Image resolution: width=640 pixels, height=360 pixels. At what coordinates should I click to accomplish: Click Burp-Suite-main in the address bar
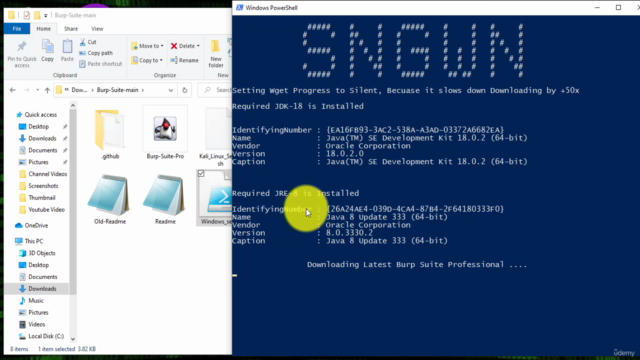[x=118, y=90]
